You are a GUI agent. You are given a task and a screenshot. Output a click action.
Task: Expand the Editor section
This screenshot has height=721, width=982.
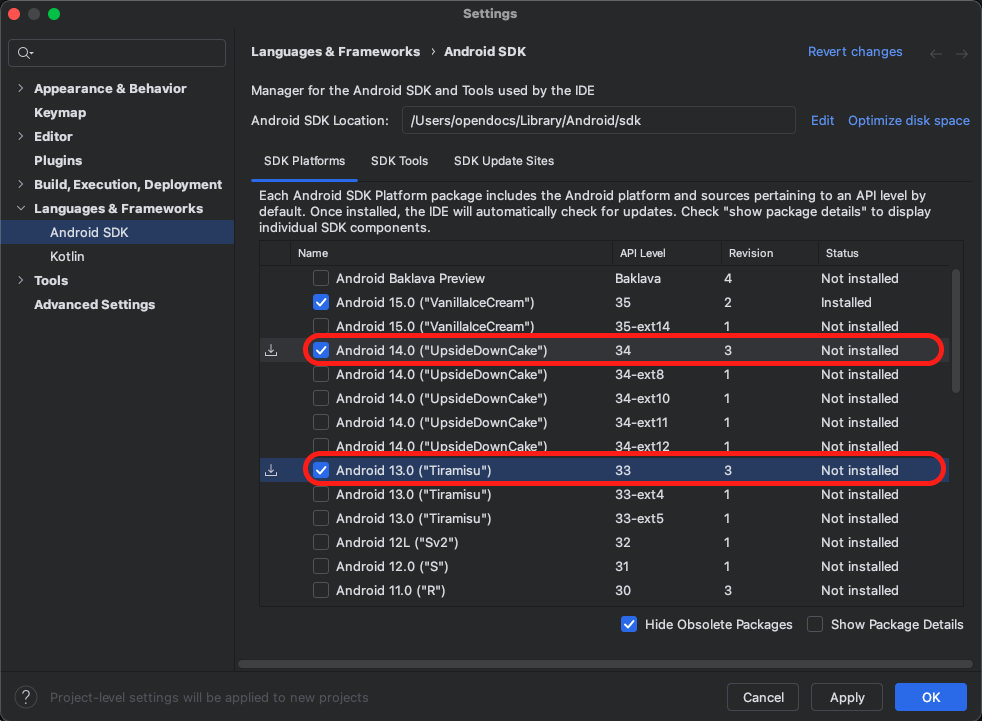click(x=21, y=136)
